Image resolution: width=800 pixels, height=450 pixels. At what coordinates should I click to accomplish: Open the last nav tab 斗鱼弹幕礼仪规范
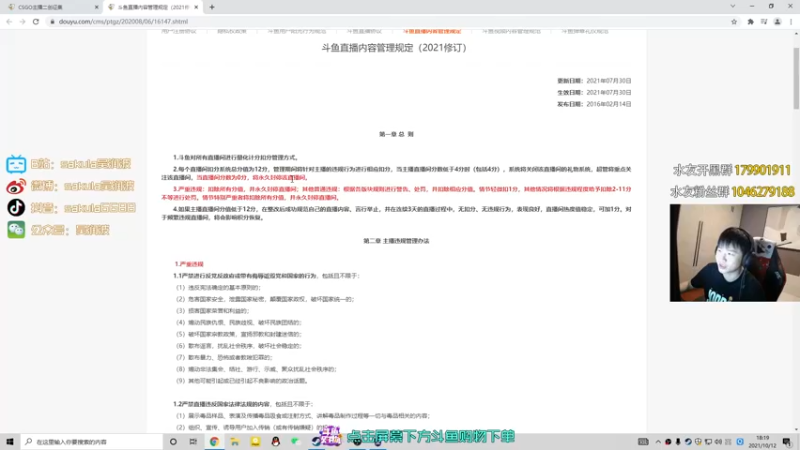585,32
